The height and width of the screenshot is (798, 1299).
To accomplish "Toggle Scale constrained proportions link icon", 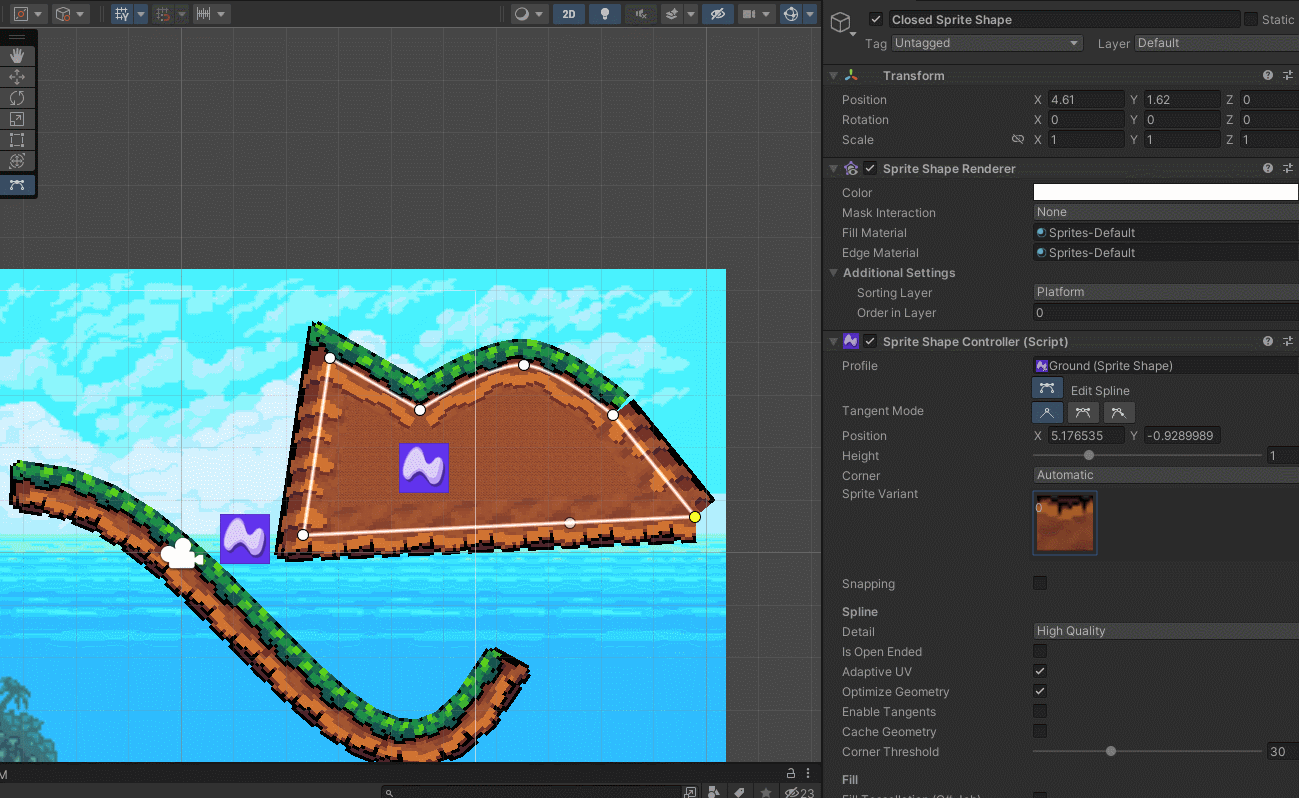I will coord(1018,139).
